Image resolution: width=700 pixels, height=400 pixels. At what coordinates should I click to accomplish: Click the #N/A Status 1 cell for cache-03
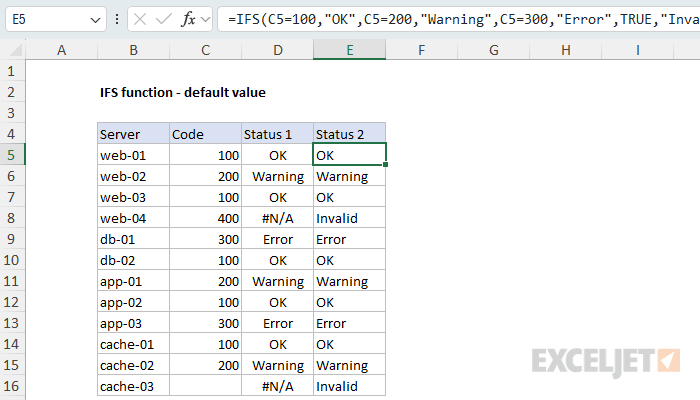tap(278, 386)
